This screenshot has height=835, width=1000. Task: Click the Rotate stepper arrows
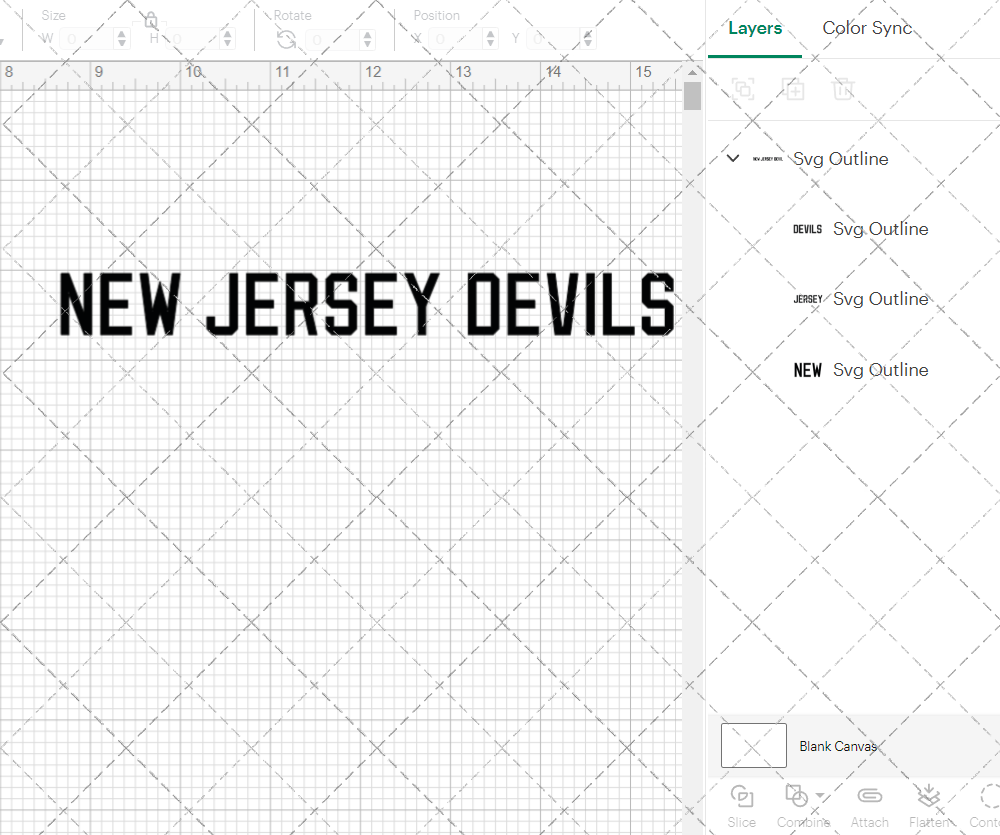click(367, 40)
